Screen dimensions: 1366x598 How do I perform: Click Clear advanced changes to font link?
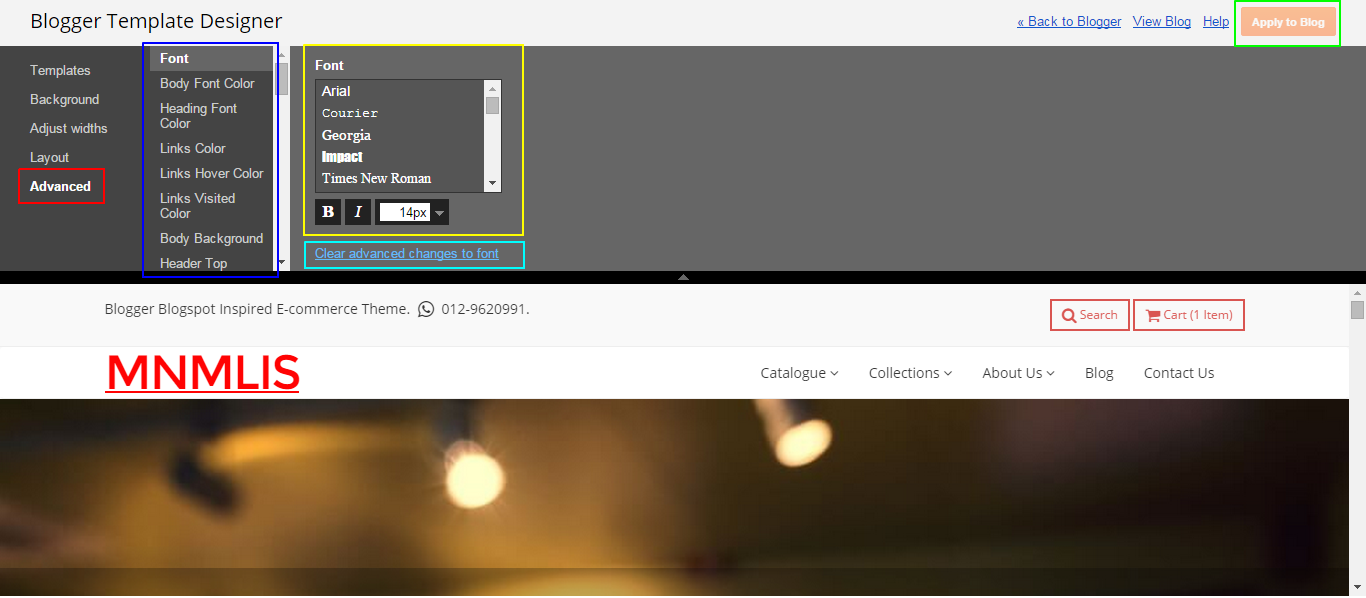coord(407,253)
